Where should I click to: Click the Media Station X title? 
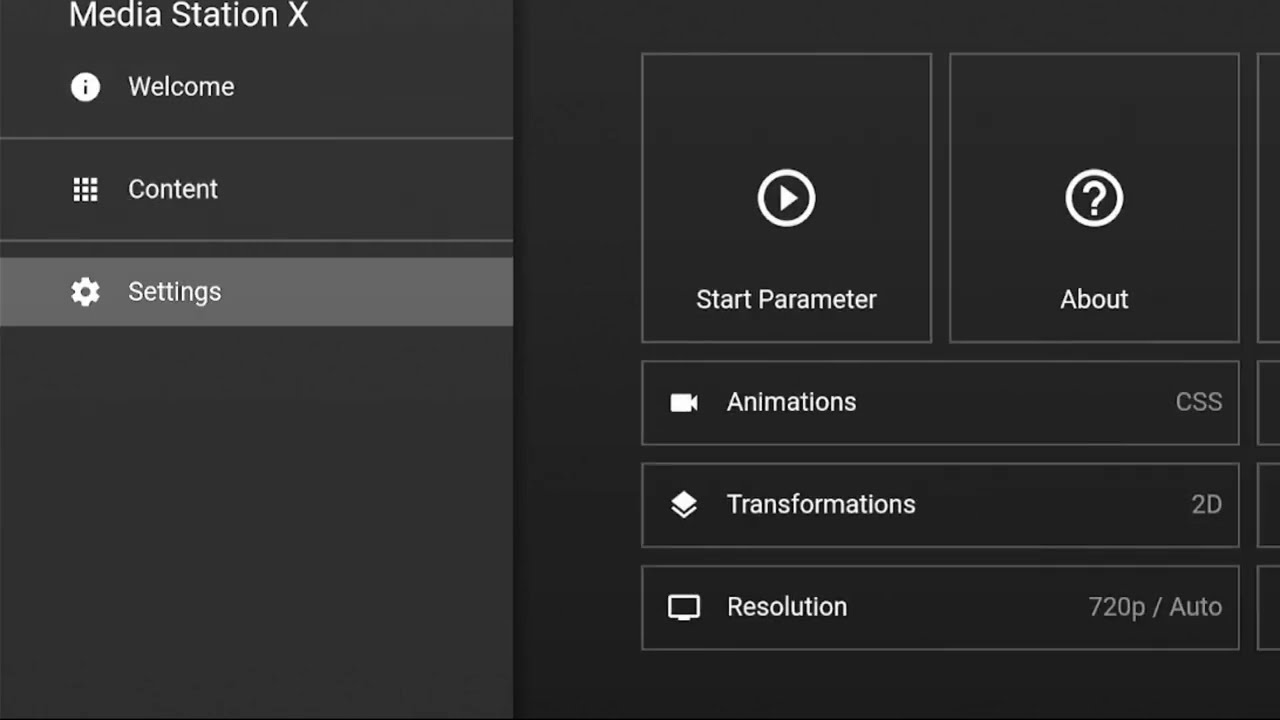coord(188,15)
